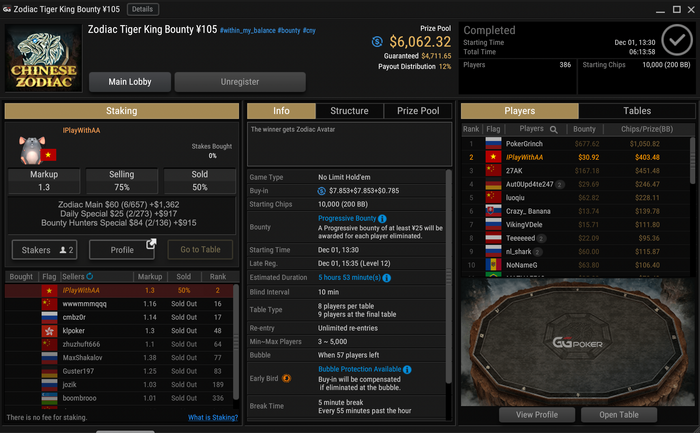Select player row nl_shark
The height and width of the screenshot is (433, 700).
click(x=575, y=251)
